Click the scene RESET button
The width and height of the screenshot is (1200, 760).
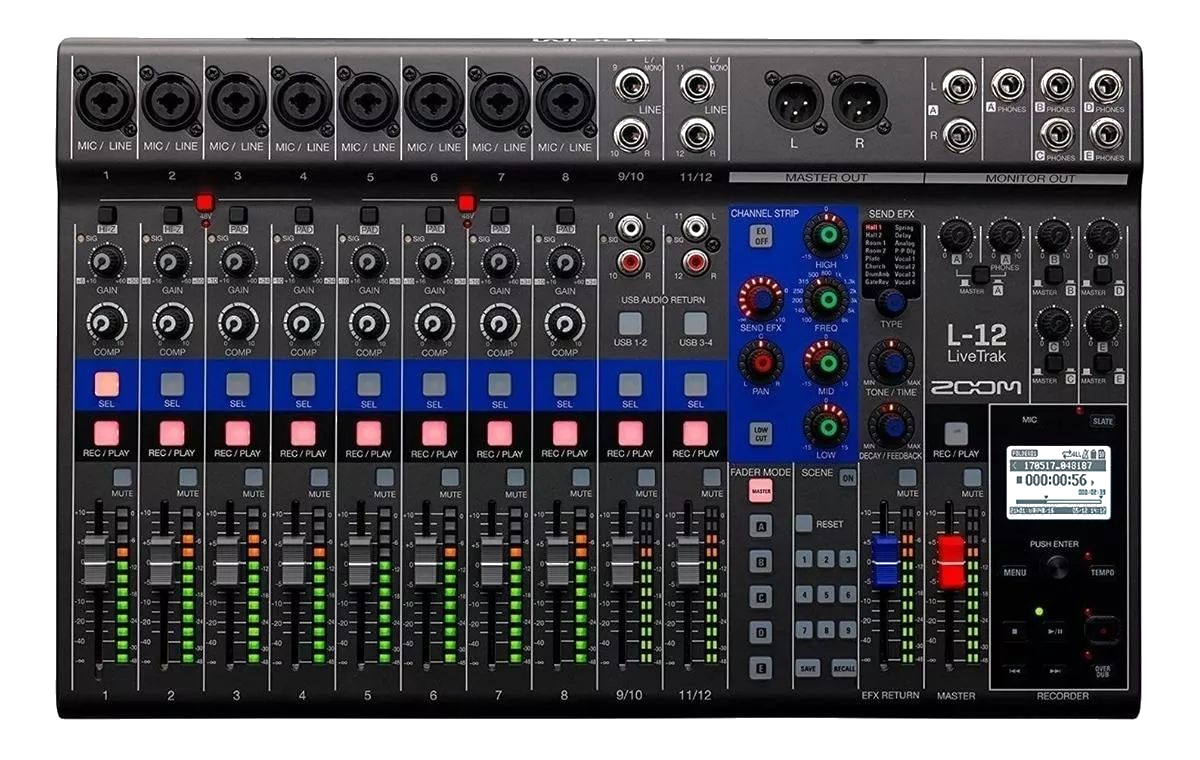click(804, 523)
